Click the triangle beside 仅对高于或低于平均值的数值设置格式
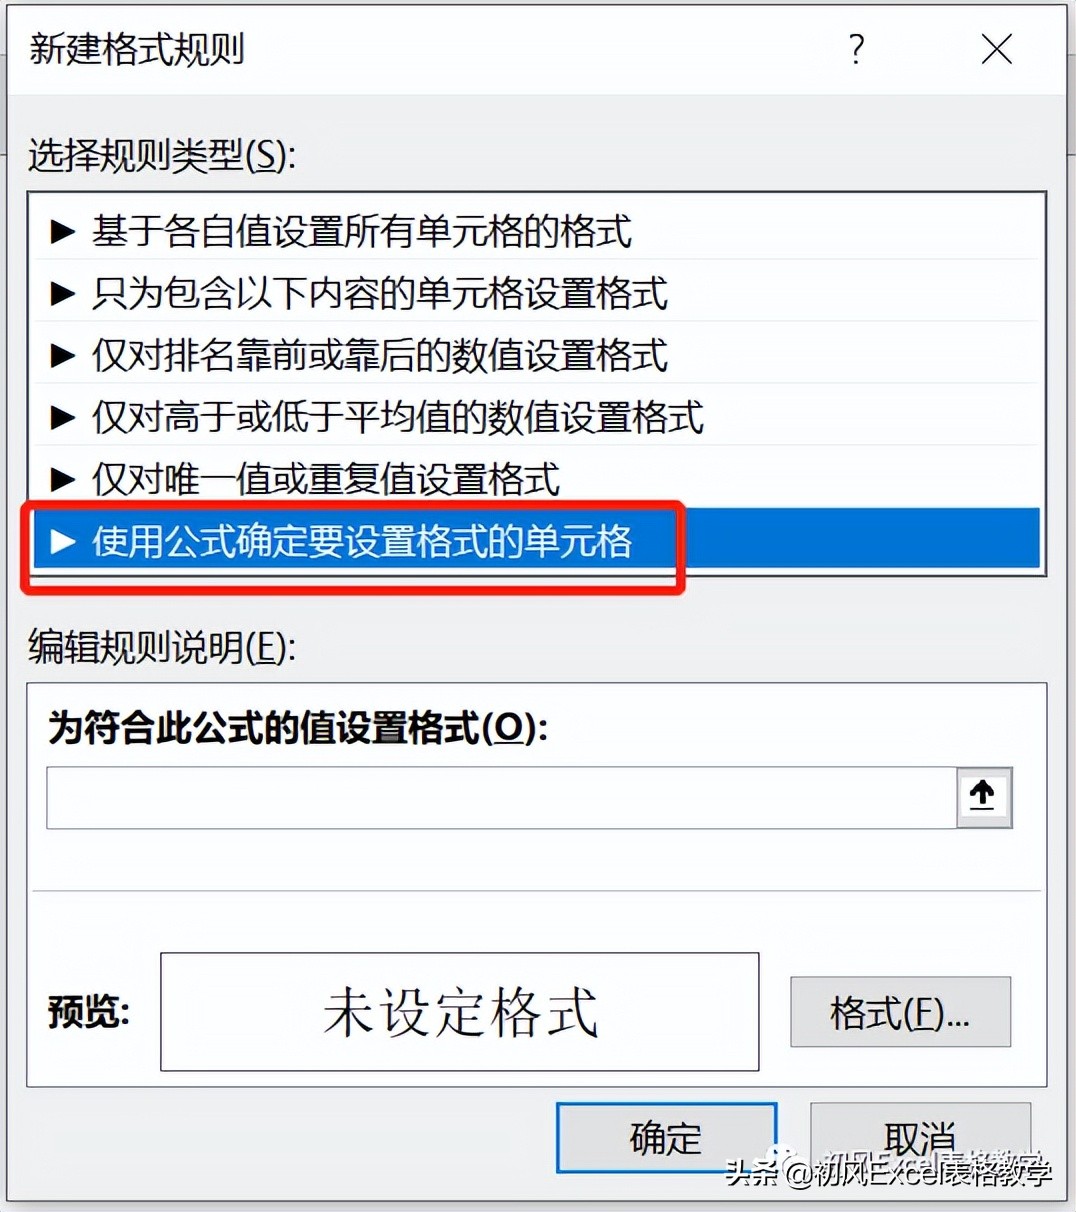1076x1212 pixels. [x=63, y=418]
